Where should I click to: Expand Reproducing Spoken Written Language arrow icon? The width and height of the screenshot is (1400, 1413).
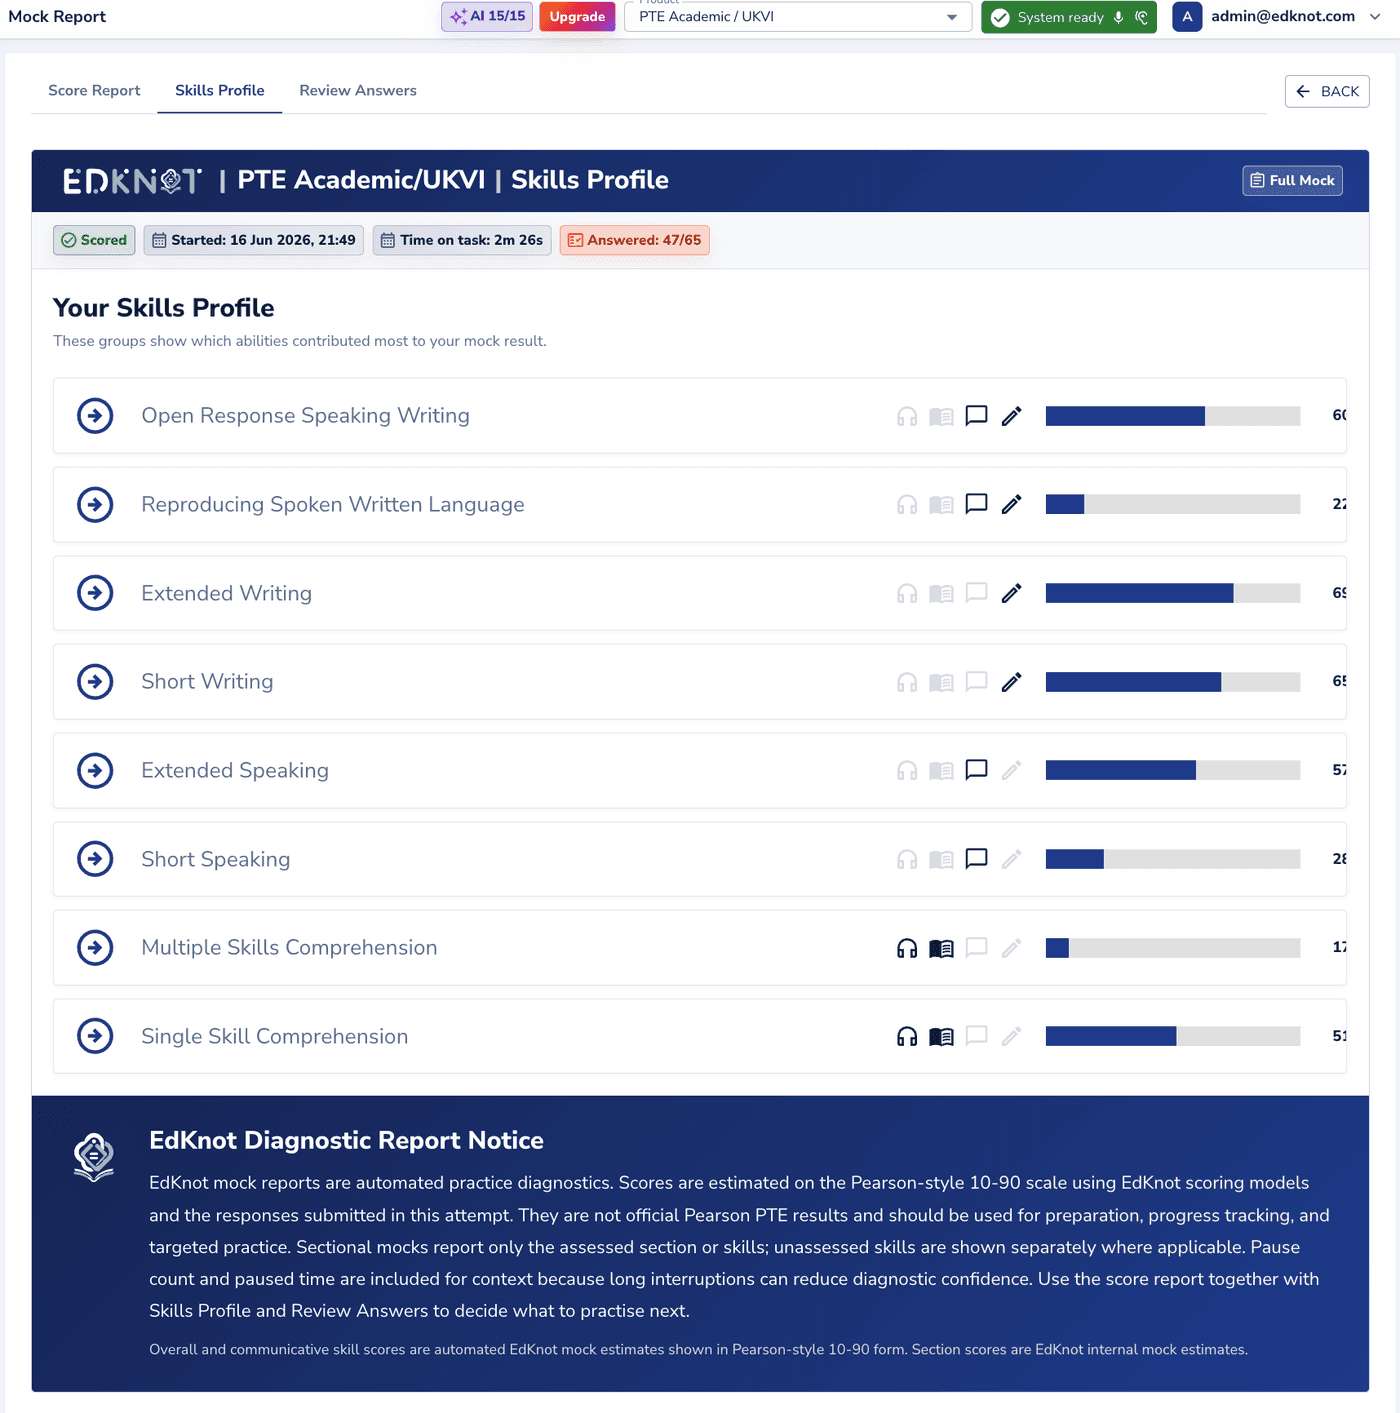click(x=95, y=504)
